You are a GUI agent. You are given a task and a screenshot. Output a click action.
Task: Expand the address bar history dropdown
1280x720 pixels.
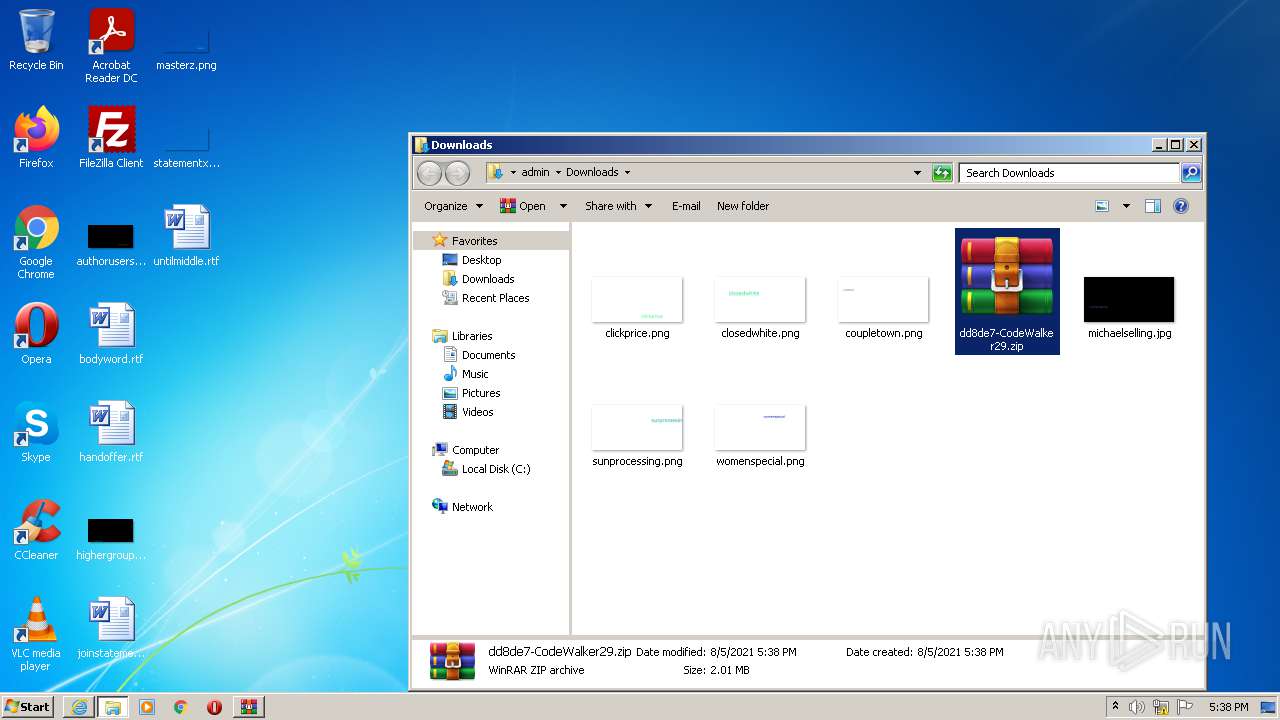[x=917, y=173]
